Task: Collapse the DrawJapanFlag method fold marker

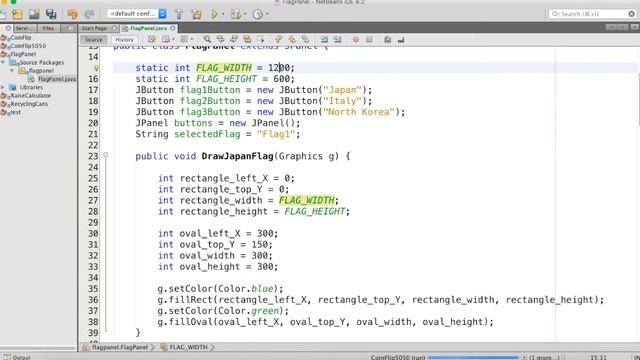Action: pyautogui.click(x=106, y=155)
